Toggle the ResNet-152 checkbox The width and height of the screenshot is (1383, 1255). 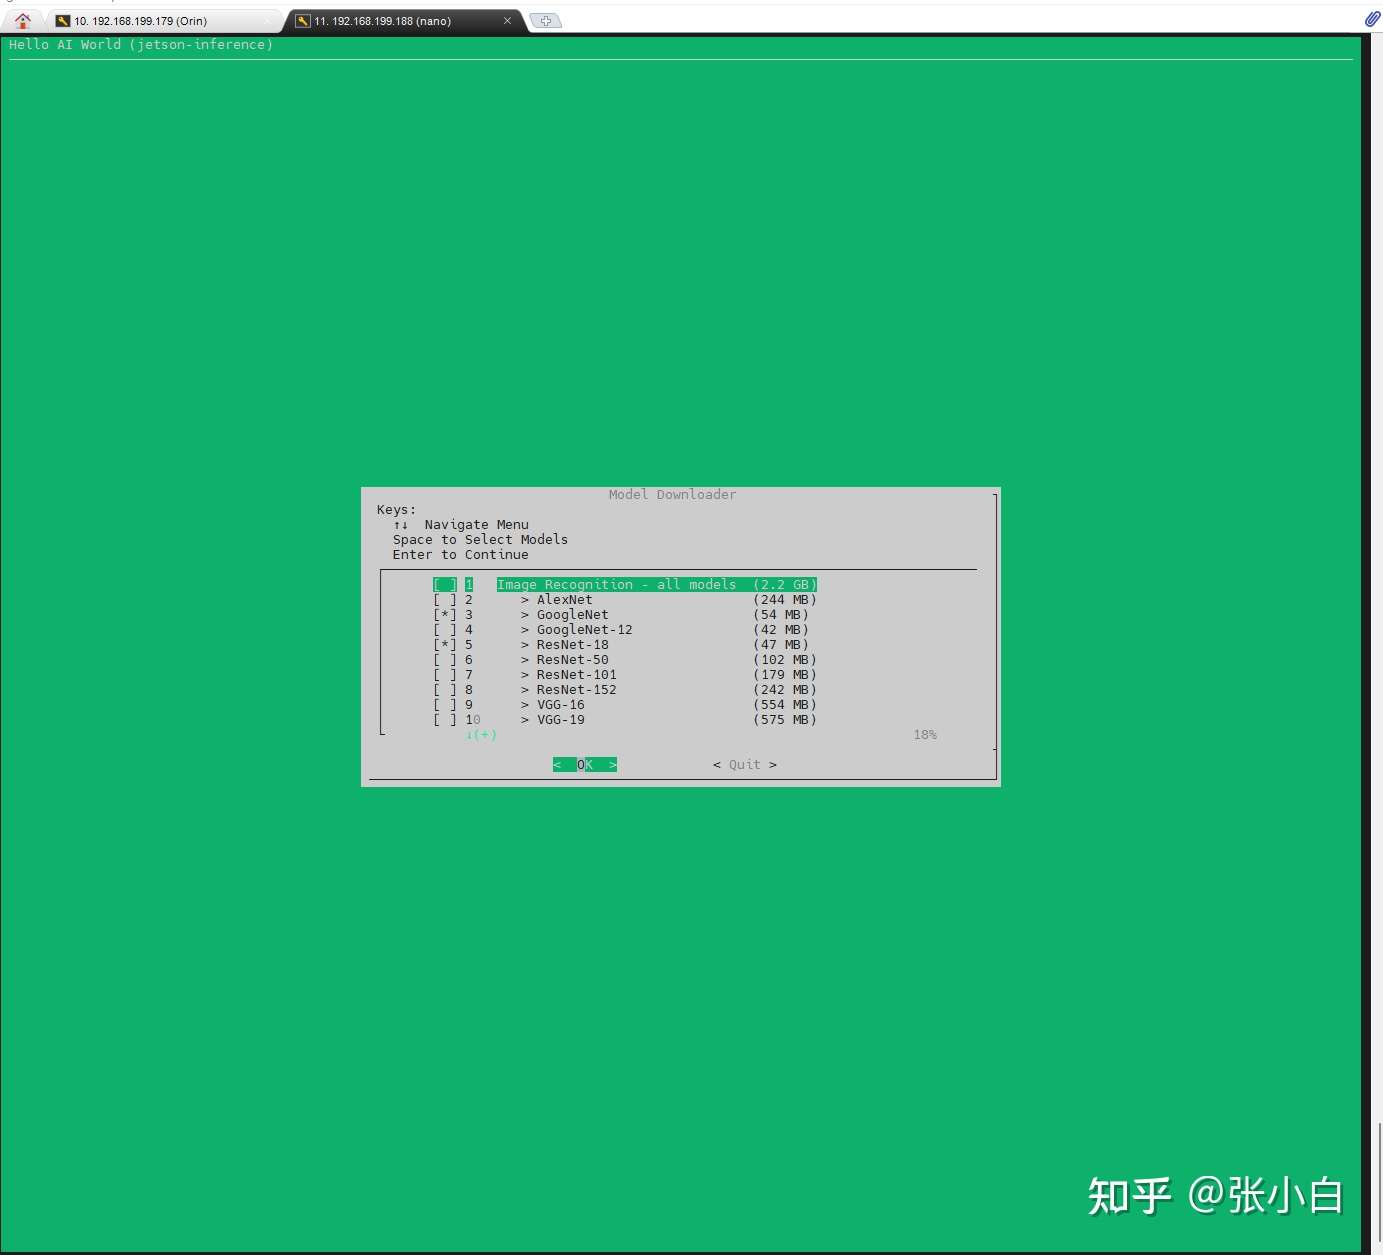pyautogui.click(x=445, y=690)
